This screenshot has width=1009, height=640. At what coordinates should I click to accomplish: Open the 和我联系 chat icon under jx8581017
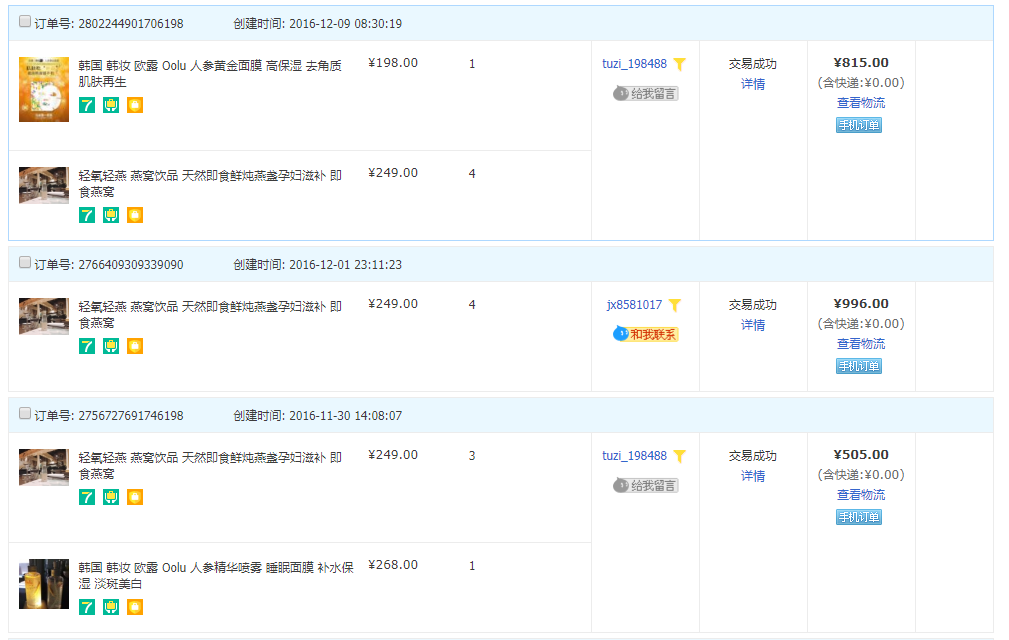pos(646,334)
